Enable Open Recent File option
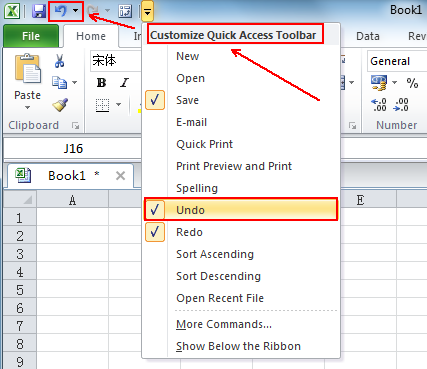 coord(241,298)
